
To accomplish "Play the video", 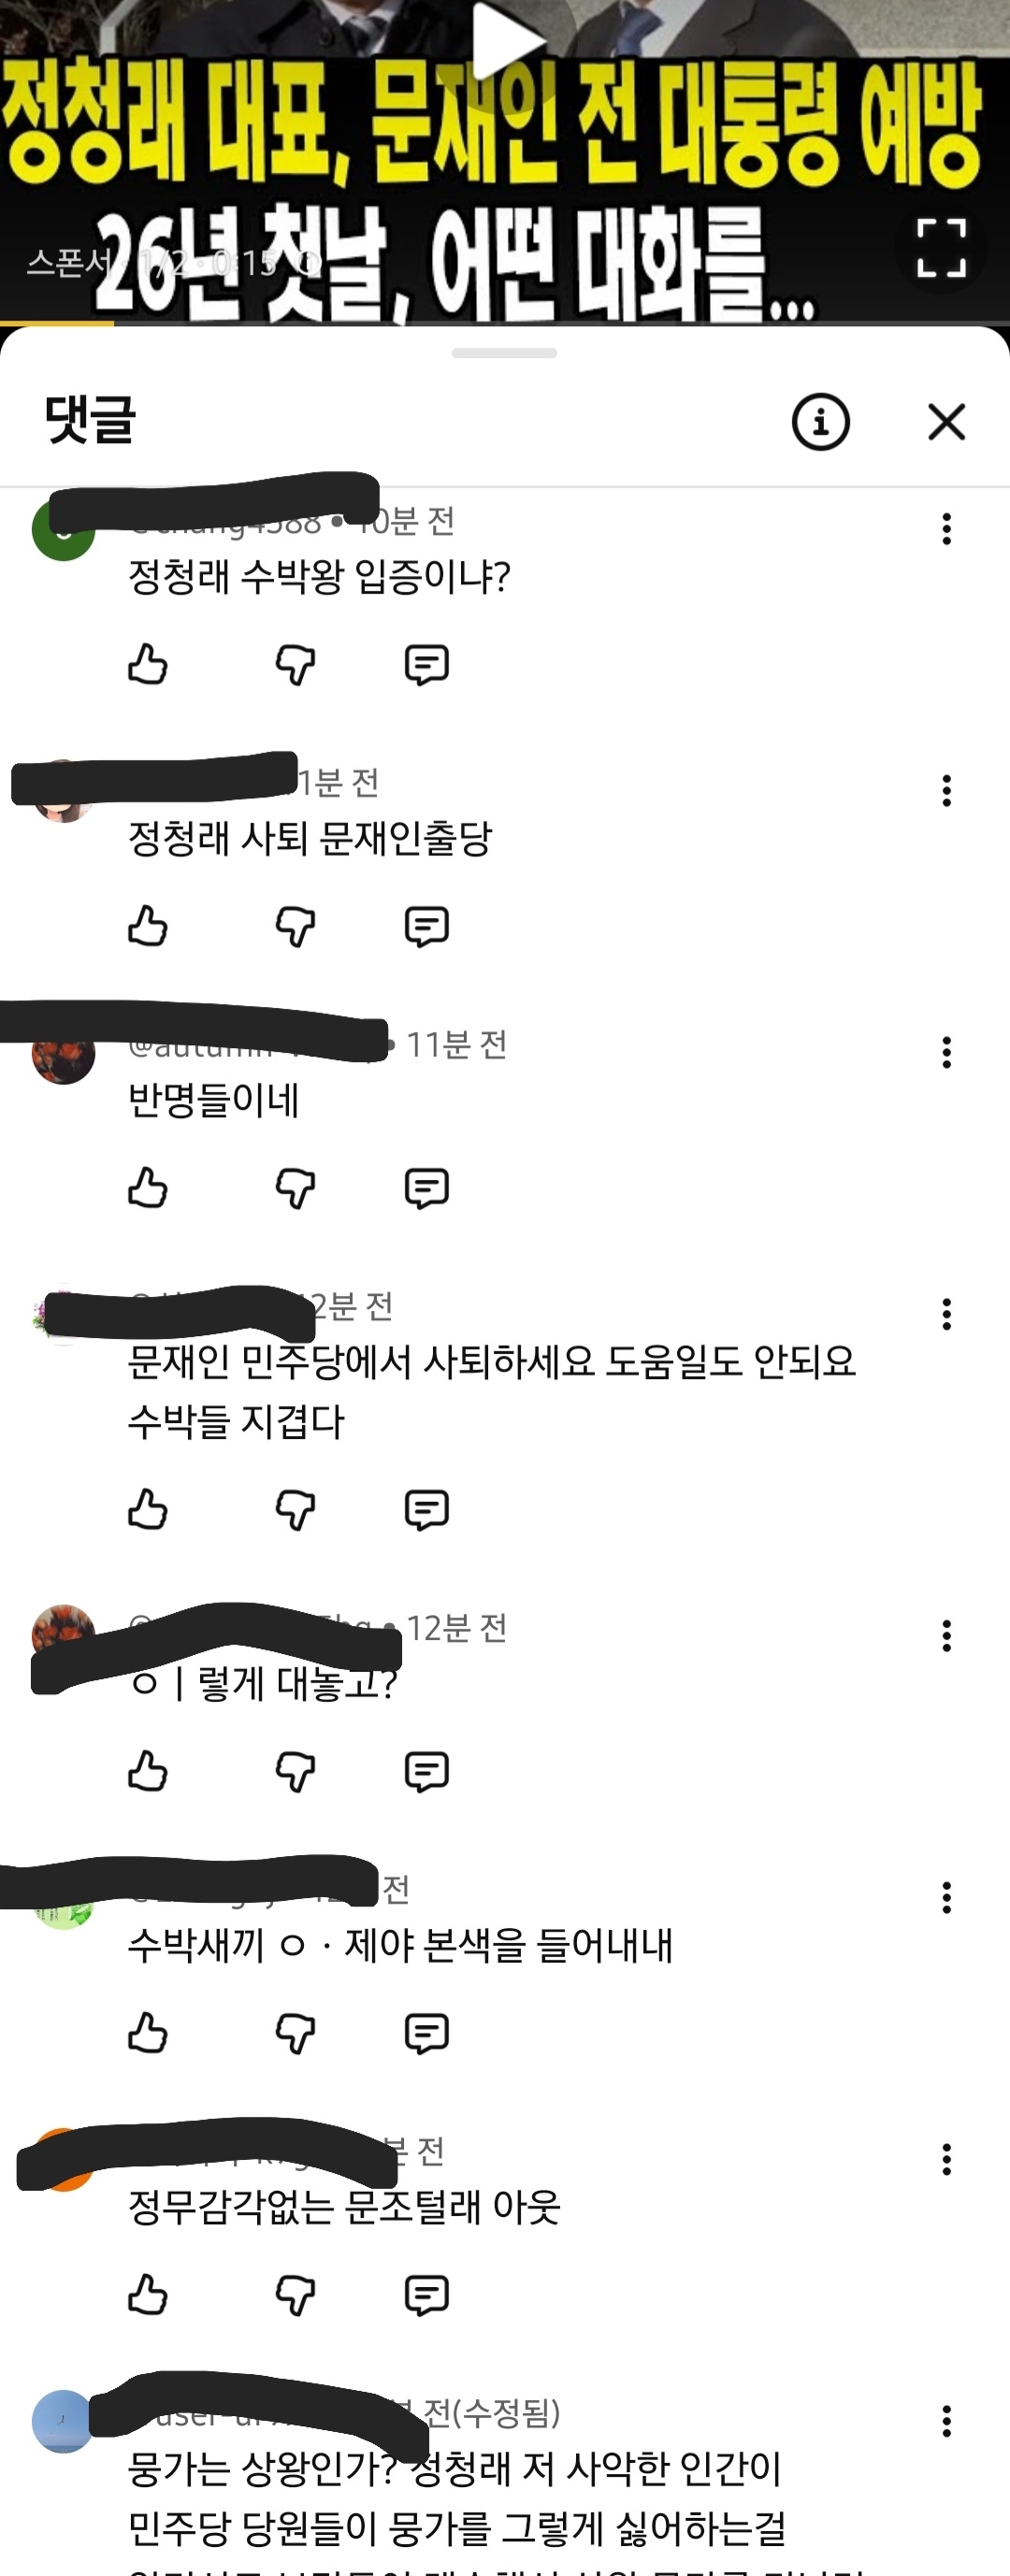I will [508, 40].
